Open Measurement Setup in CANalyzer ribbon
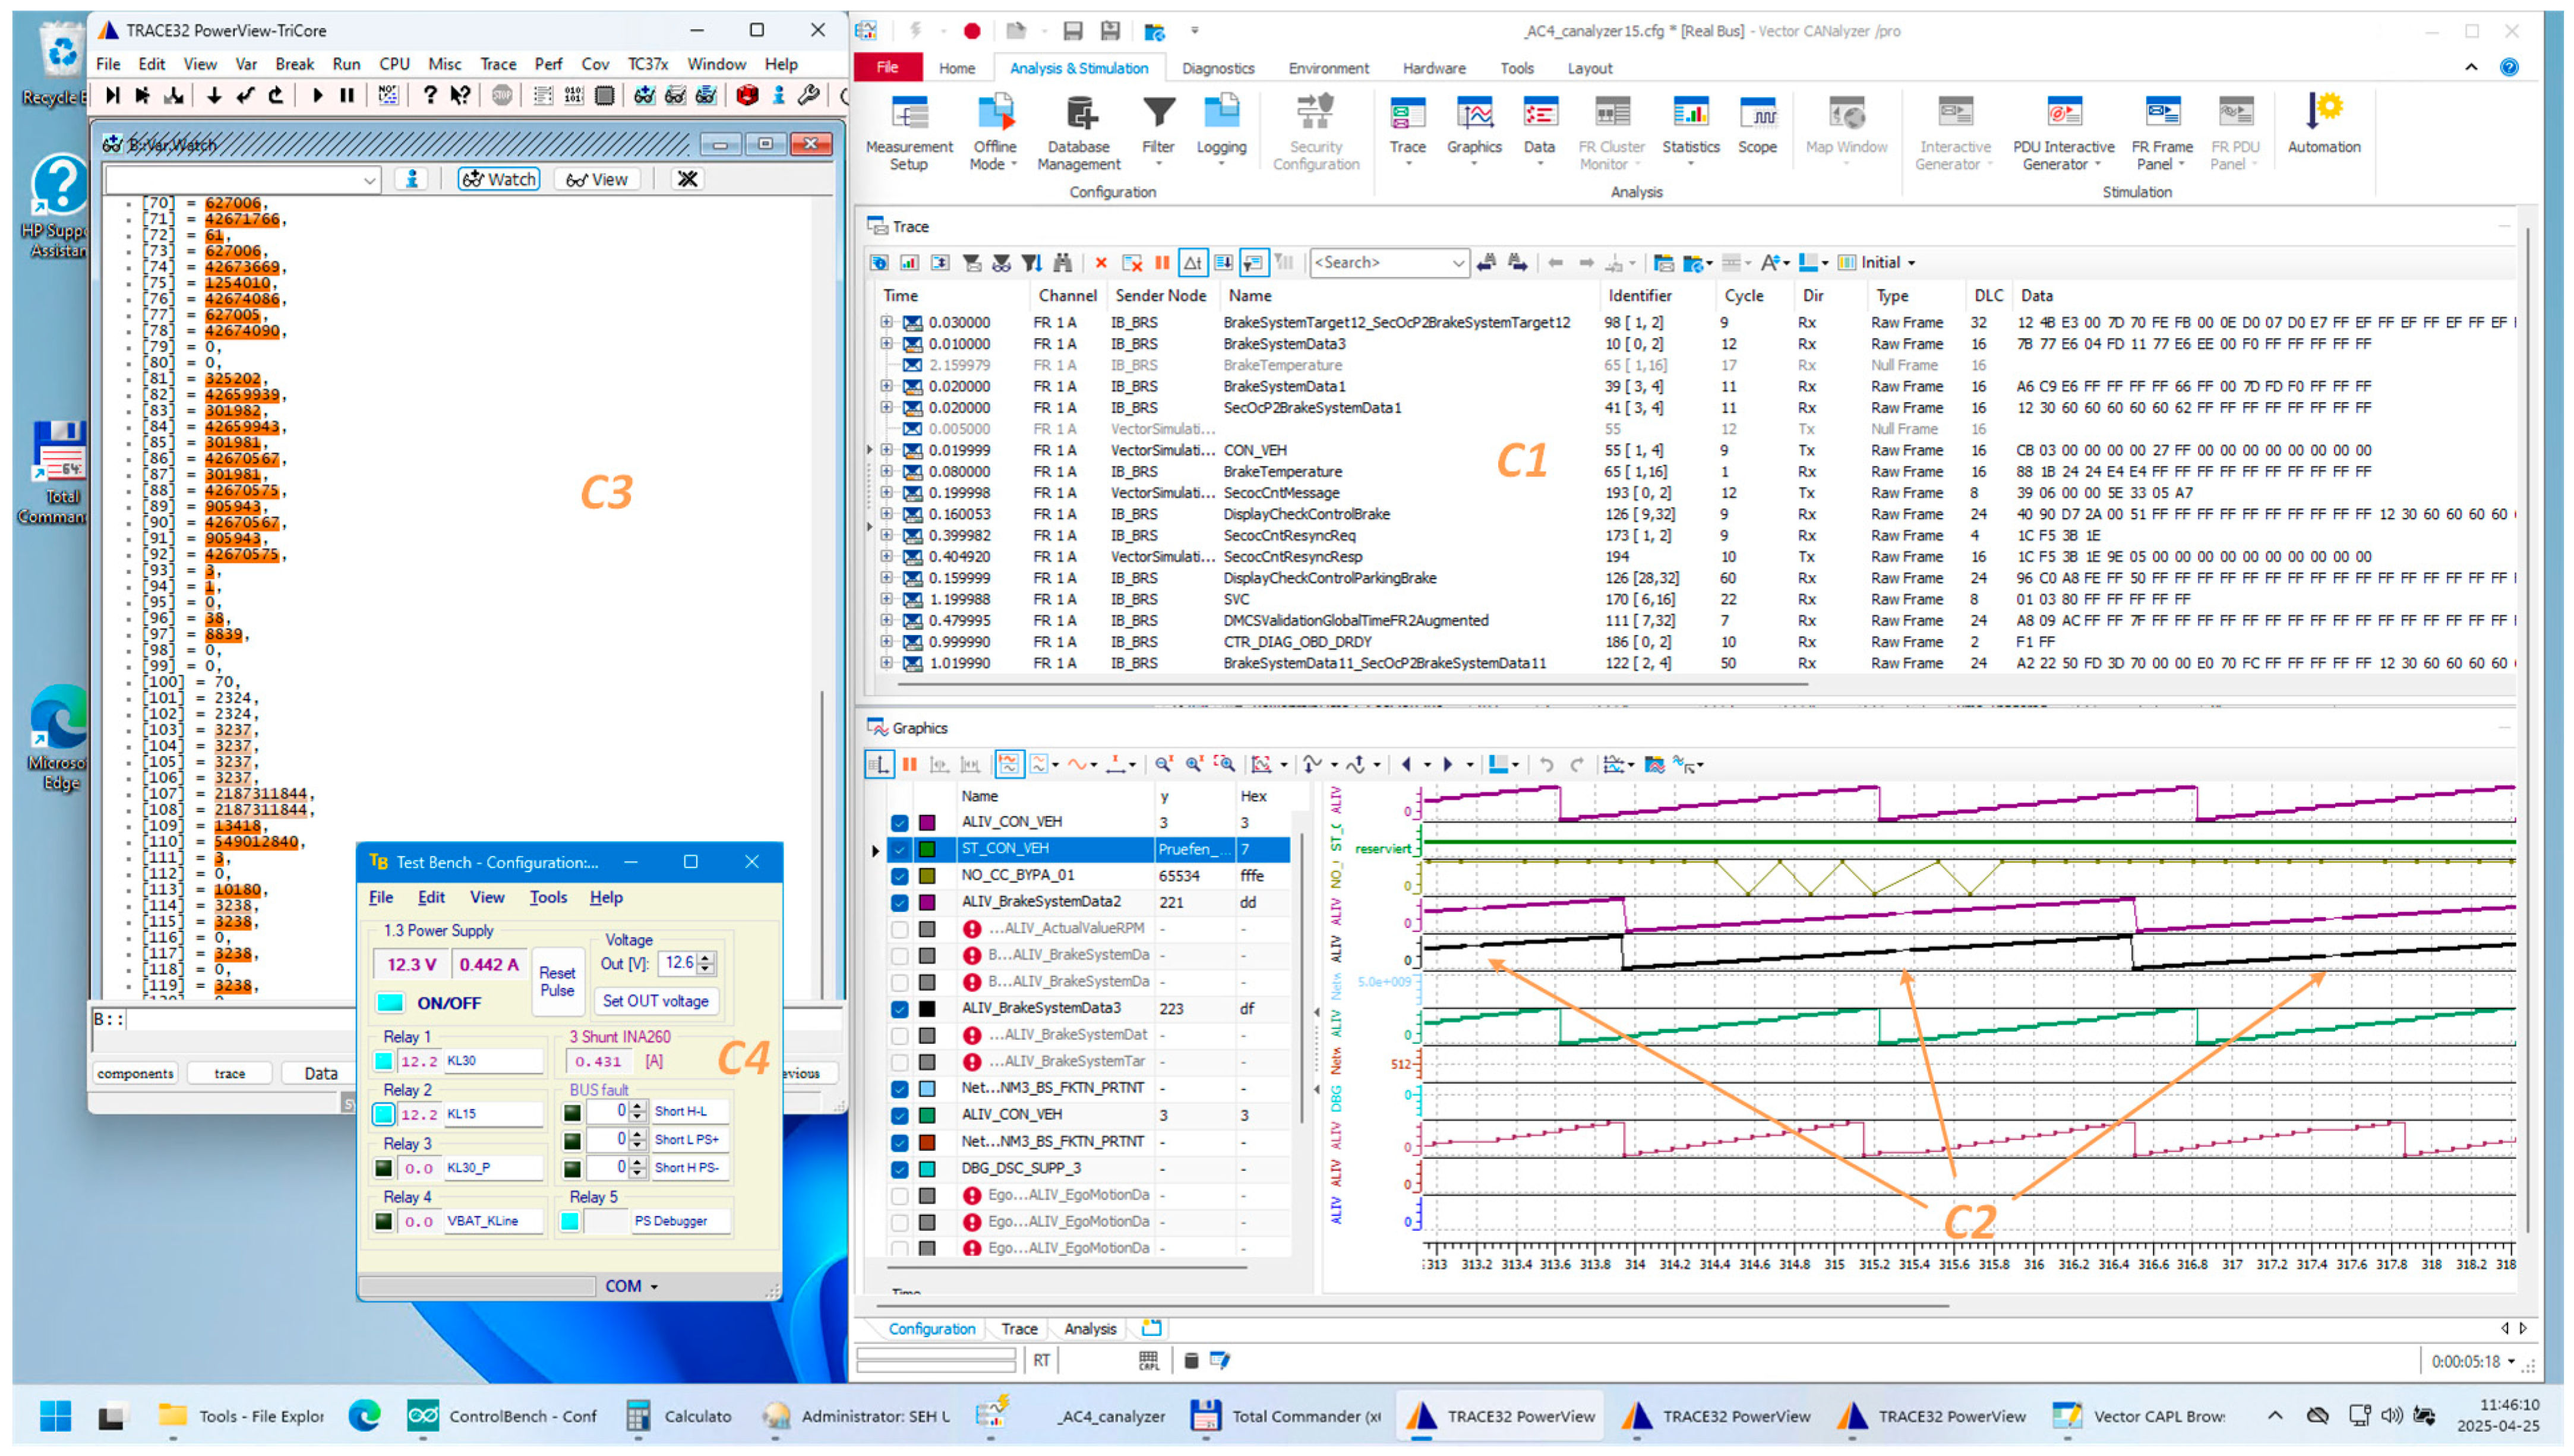2574x1456 pixels. 908,132
